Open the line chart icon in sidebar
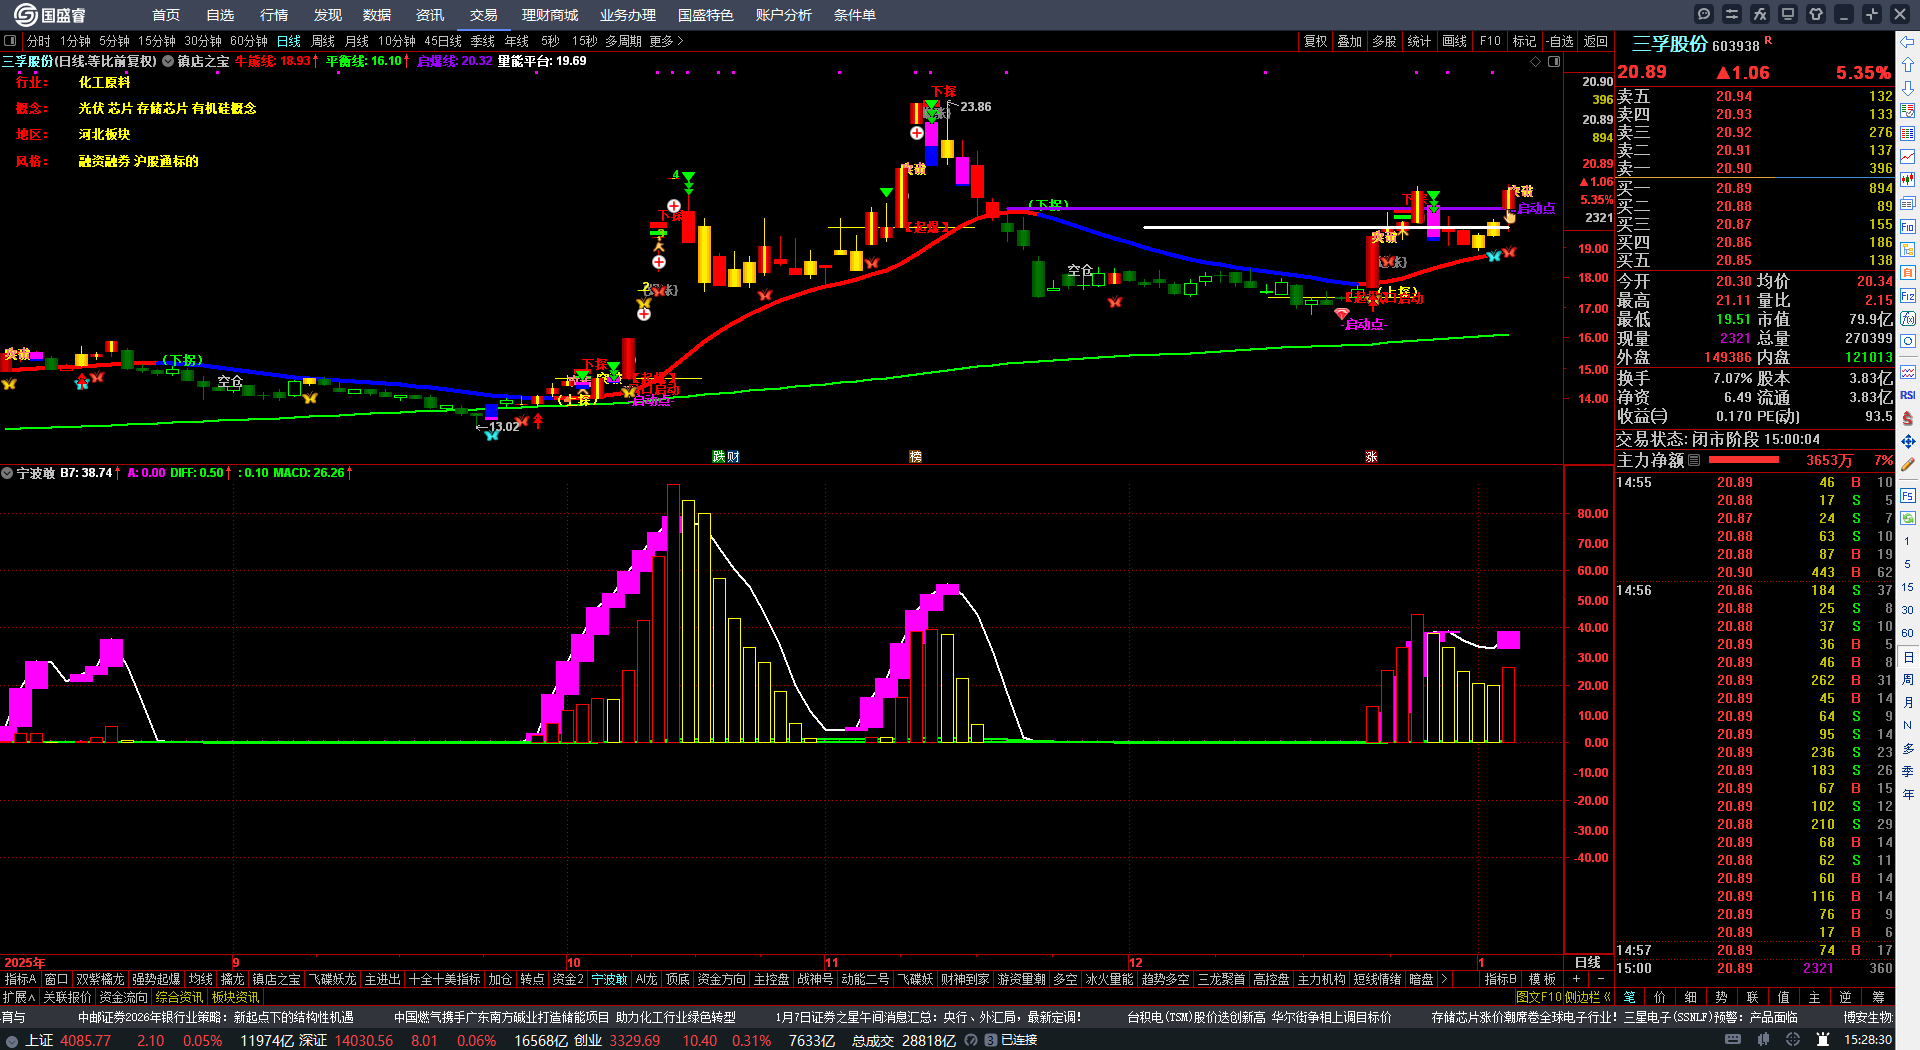Viewport: 1920px width, 1050px height. (x=1908, y=156)
